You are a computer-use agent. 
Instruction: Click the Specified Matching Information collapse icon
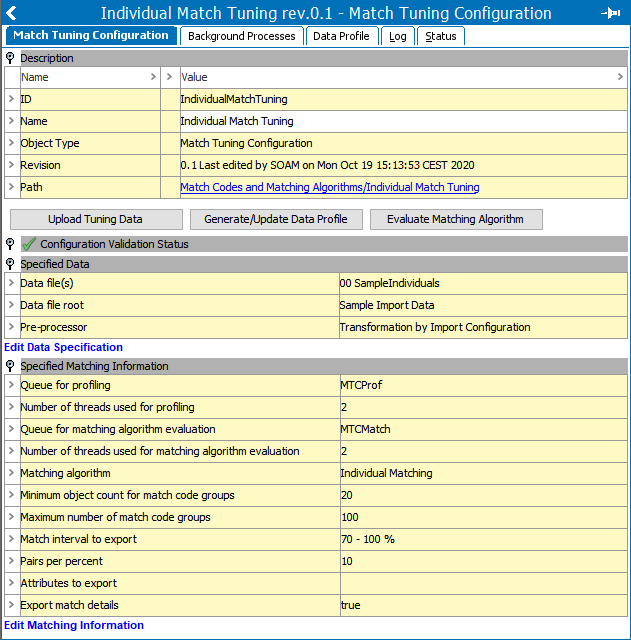pyautogui.click(x=10, y=367)
